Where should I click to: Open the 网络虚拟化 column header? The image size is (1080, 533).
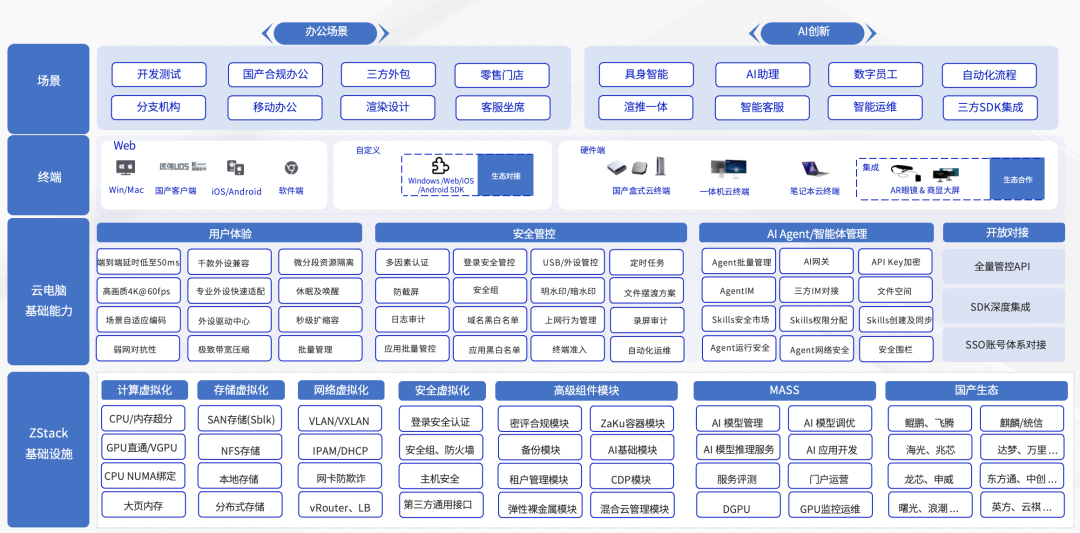(x=341, y=390)
